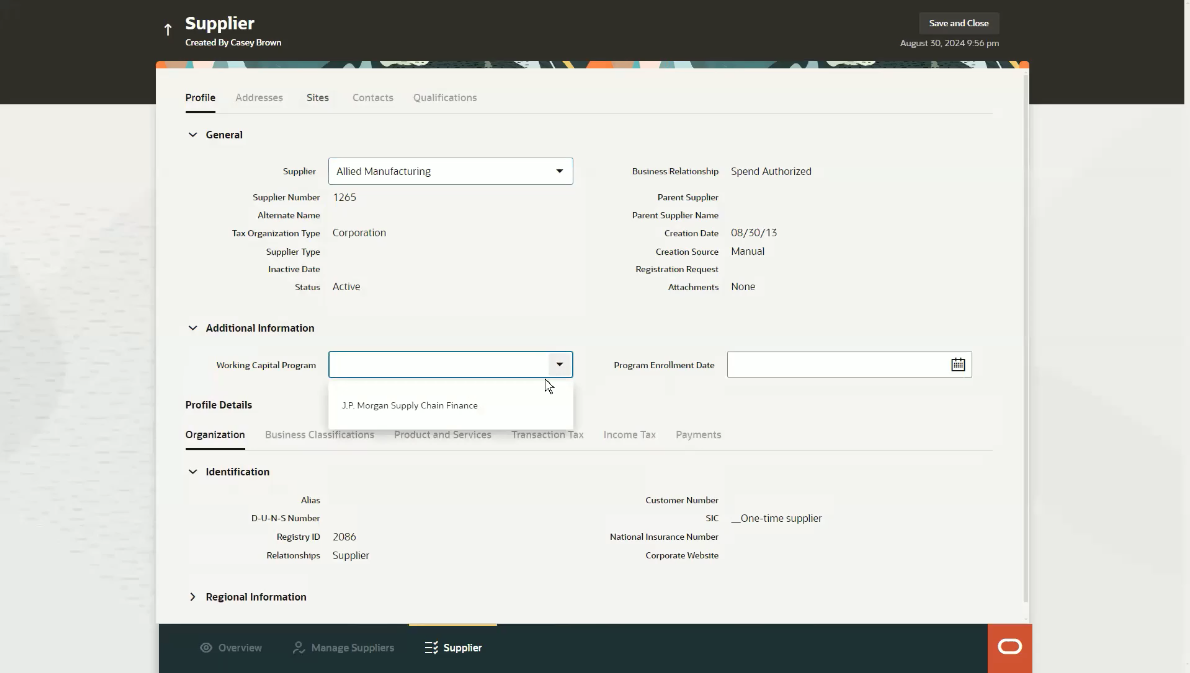Click the back arrow next to Supplier title
1190x673 pixels.
168,30
